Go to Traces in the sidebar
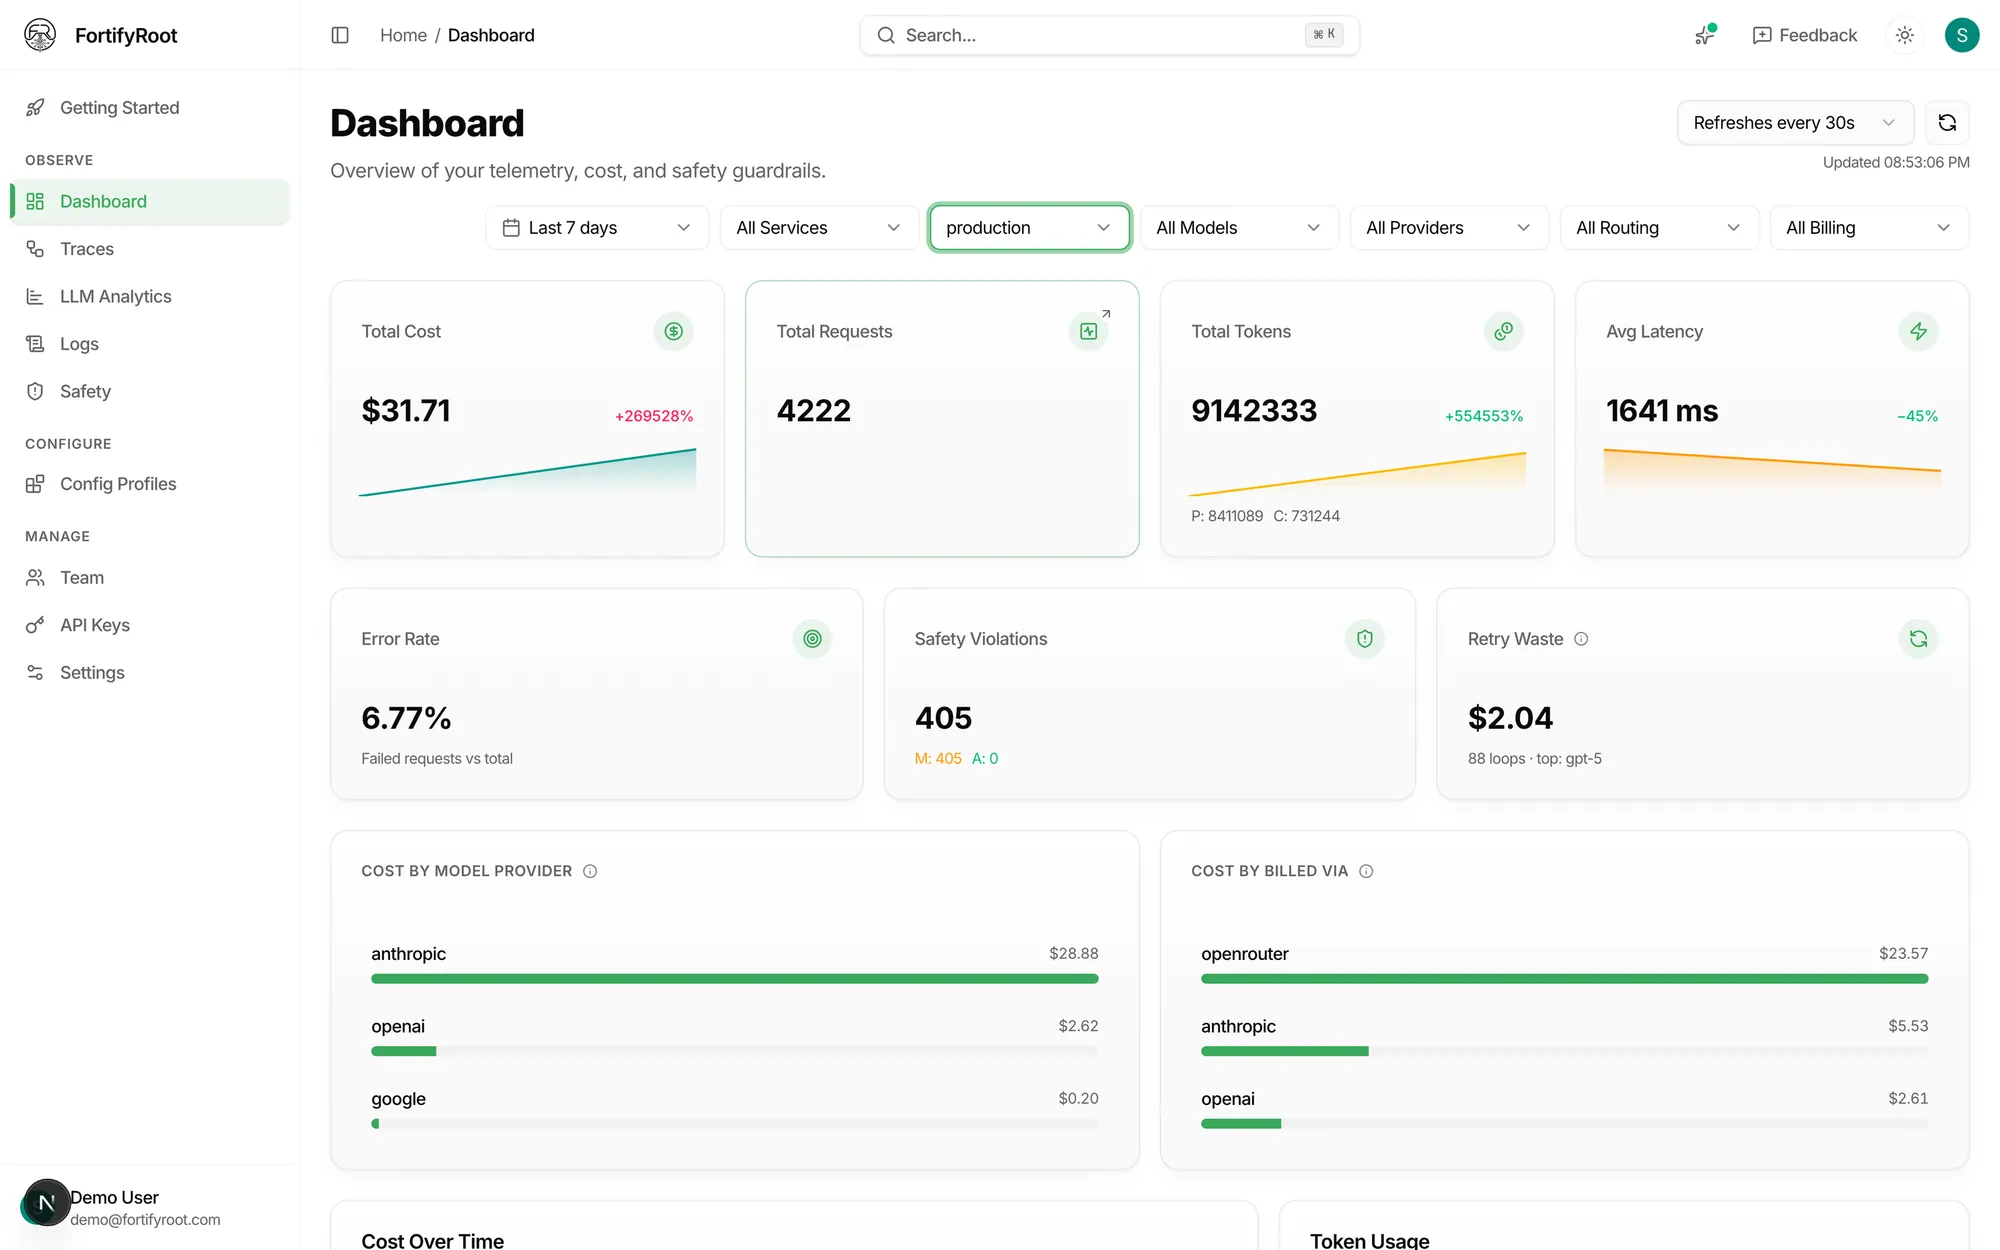The width and height of the screenshot is (2000, 1250). [x=150, y=249]
